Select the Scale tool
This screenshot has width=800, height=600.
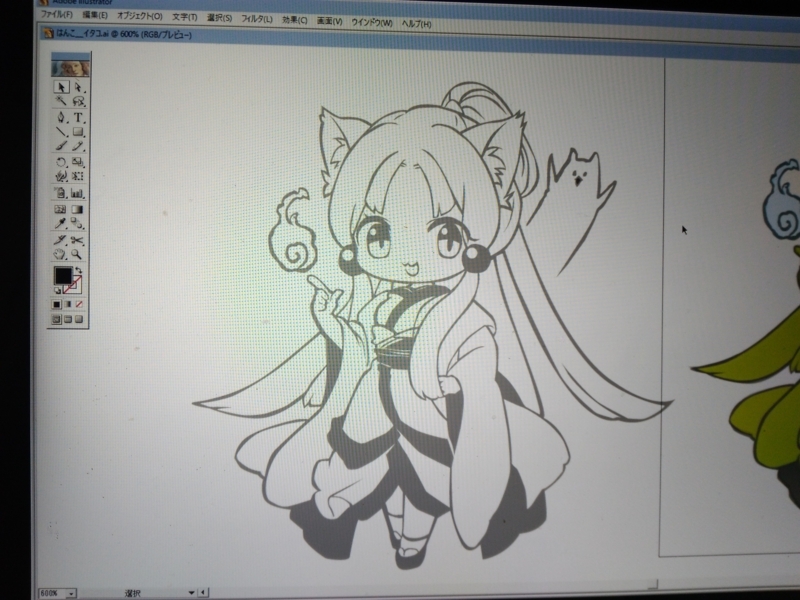coord(78,162)
